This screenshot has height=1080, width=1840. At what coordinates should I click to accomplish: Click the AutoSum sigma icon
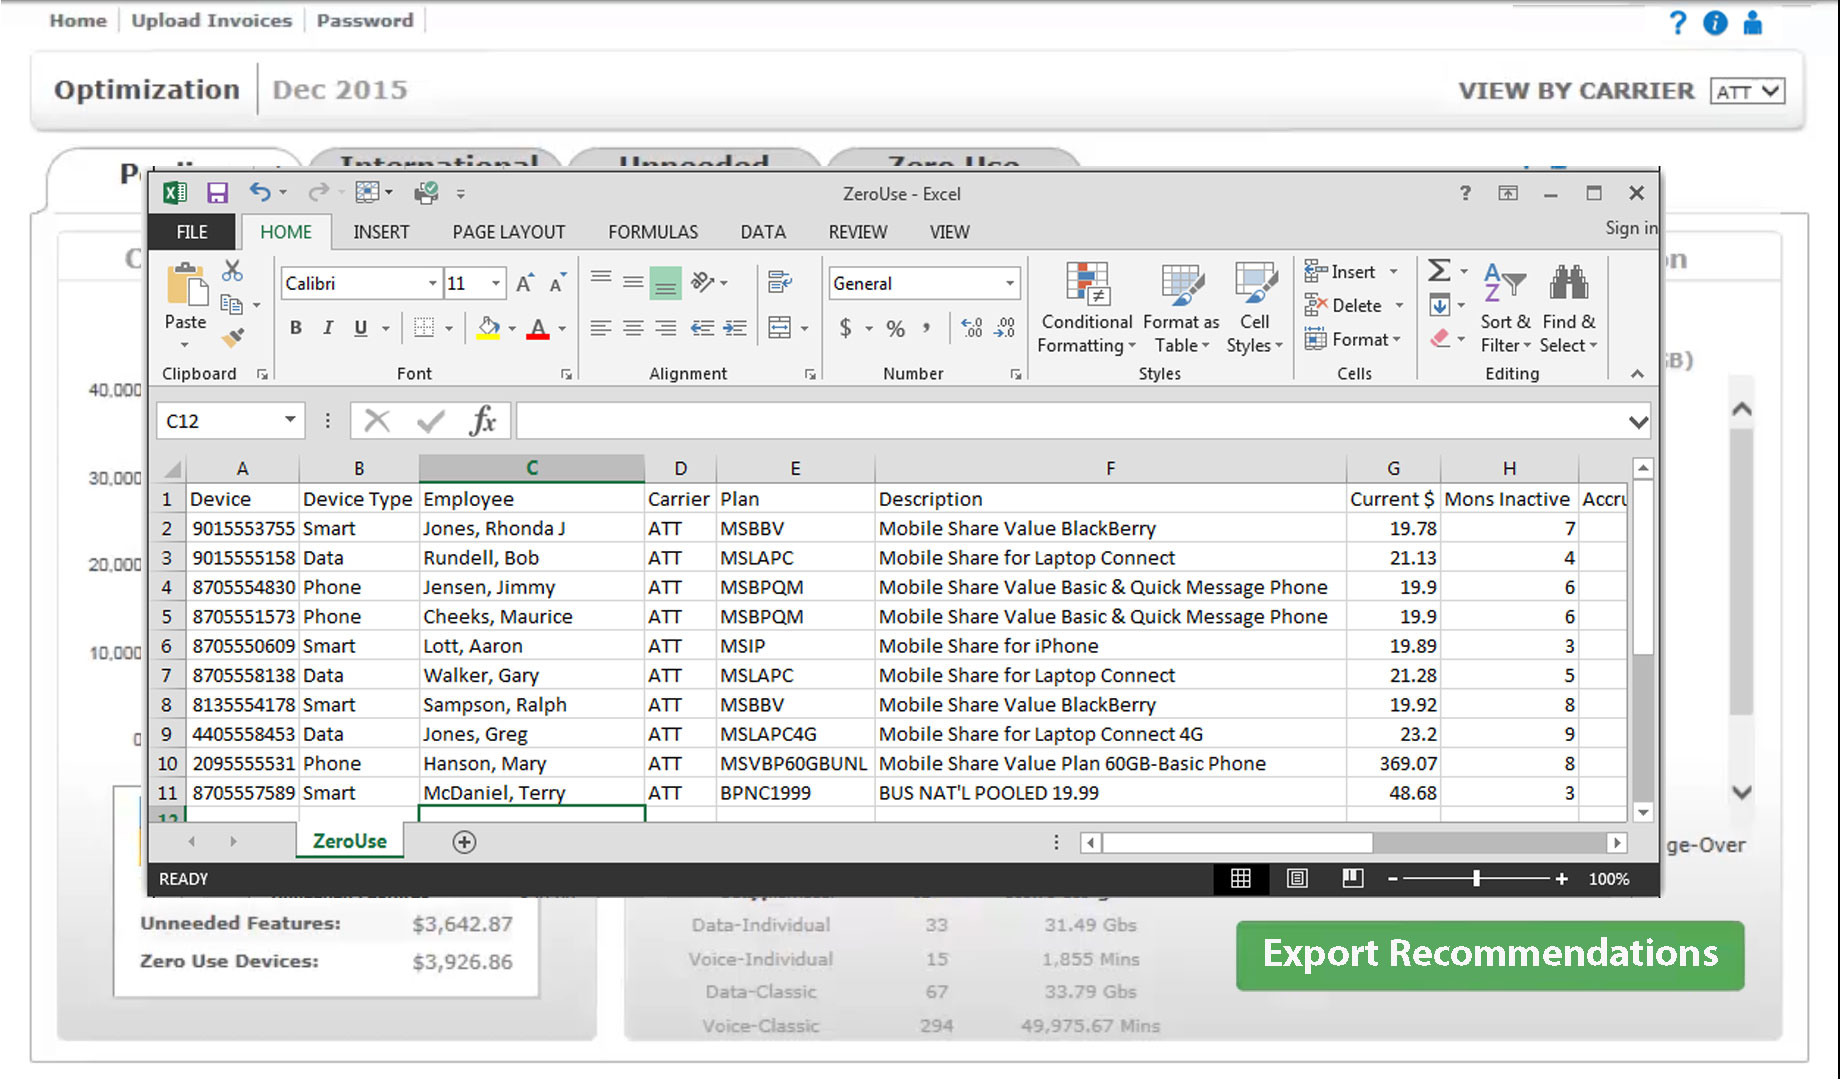coord(1439,270)
